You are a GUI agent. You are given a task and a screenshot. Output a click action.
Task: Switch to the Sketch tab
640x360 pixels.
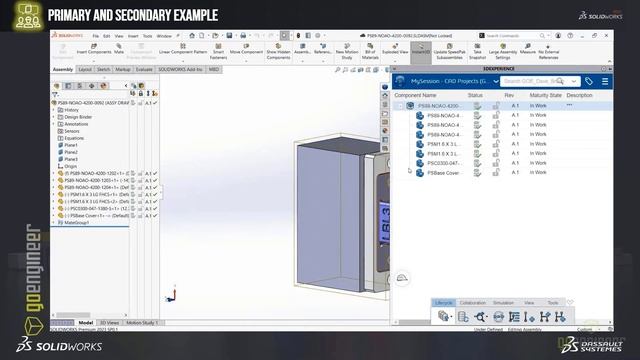pos(104,70)
